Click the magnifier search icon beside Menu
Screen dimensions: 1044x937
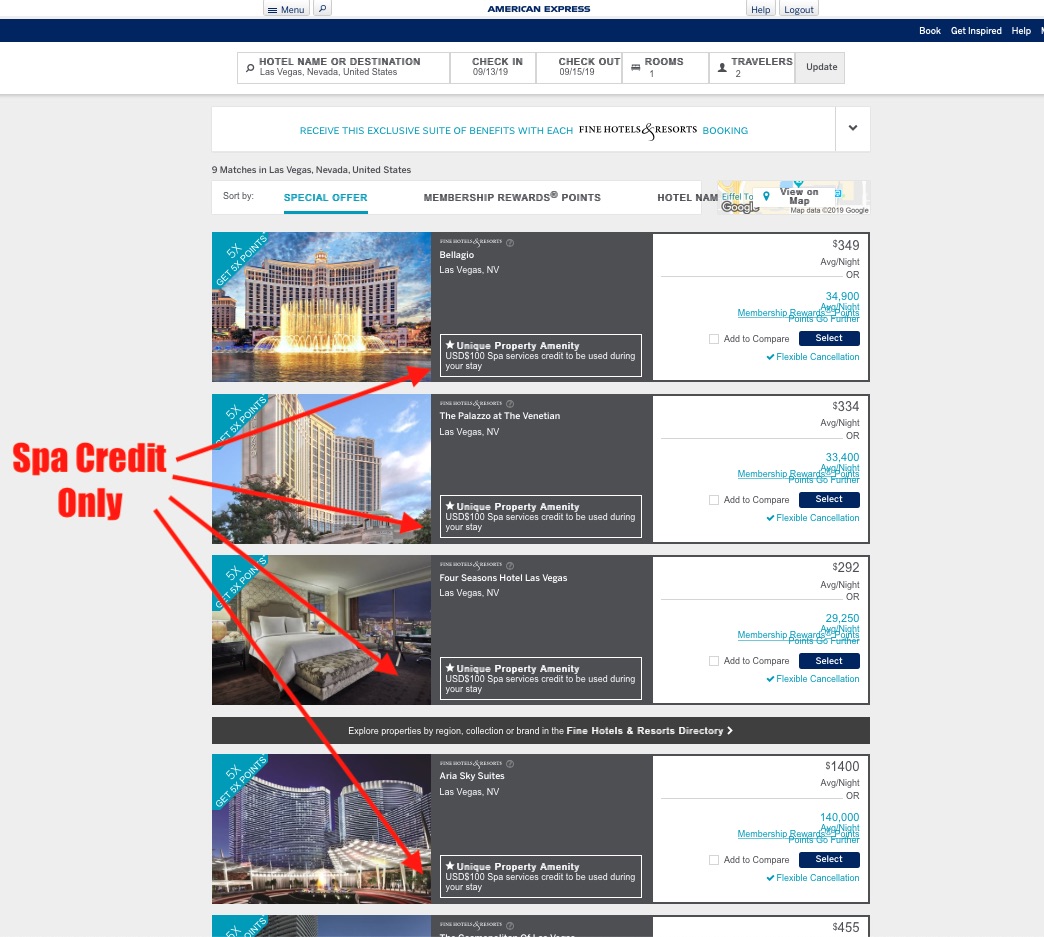322,8
